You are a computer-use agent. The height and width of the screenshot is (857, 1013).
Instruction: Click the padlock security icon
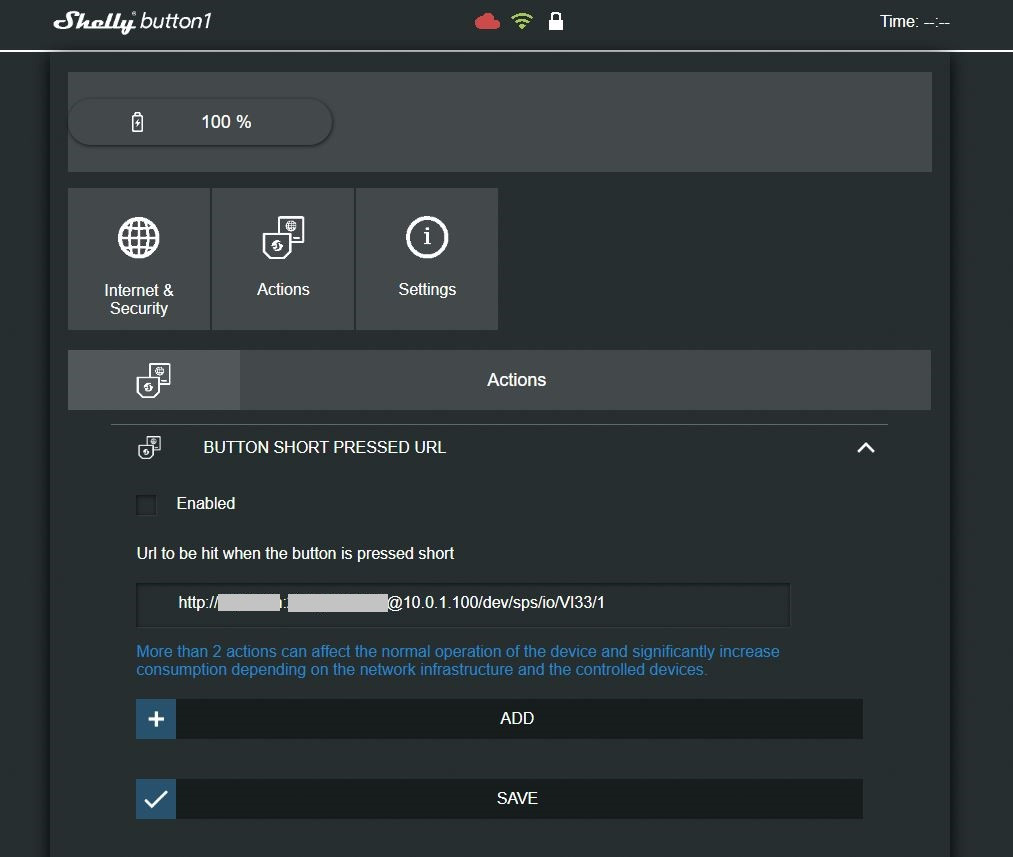556,21
